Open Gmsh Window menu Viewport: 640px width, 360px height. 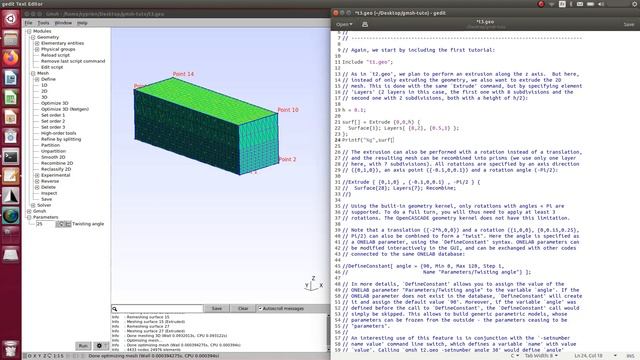63,23
